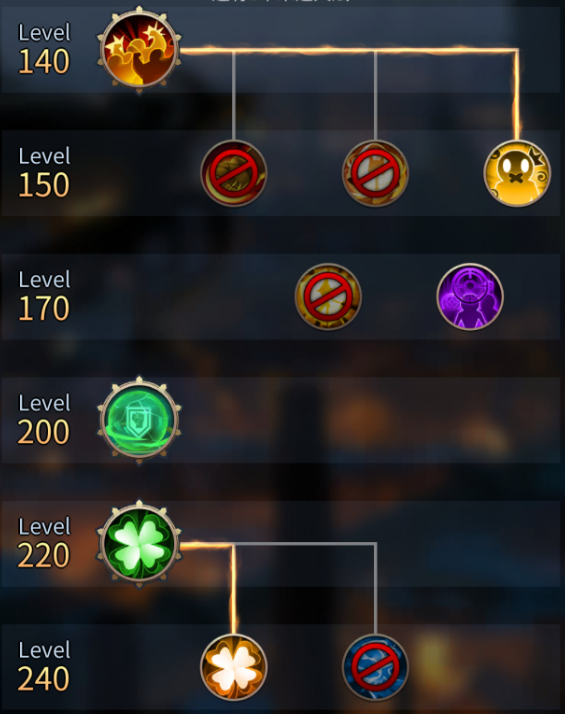Click the glowing horizontal connector from Level 140 skill

tap(350, 50)
